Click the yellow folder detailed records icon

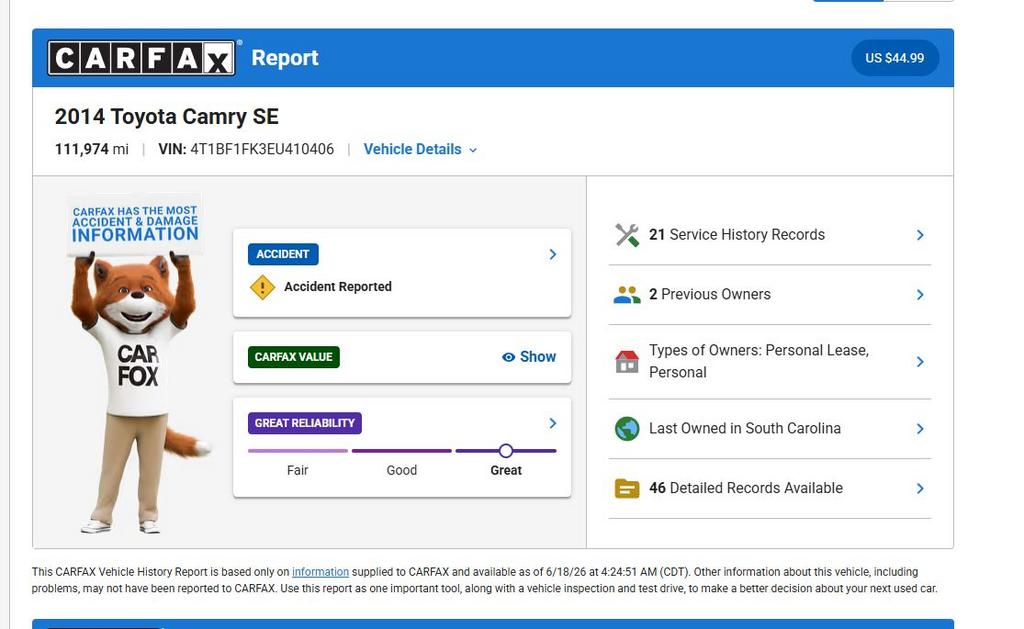tap(627, 489)
